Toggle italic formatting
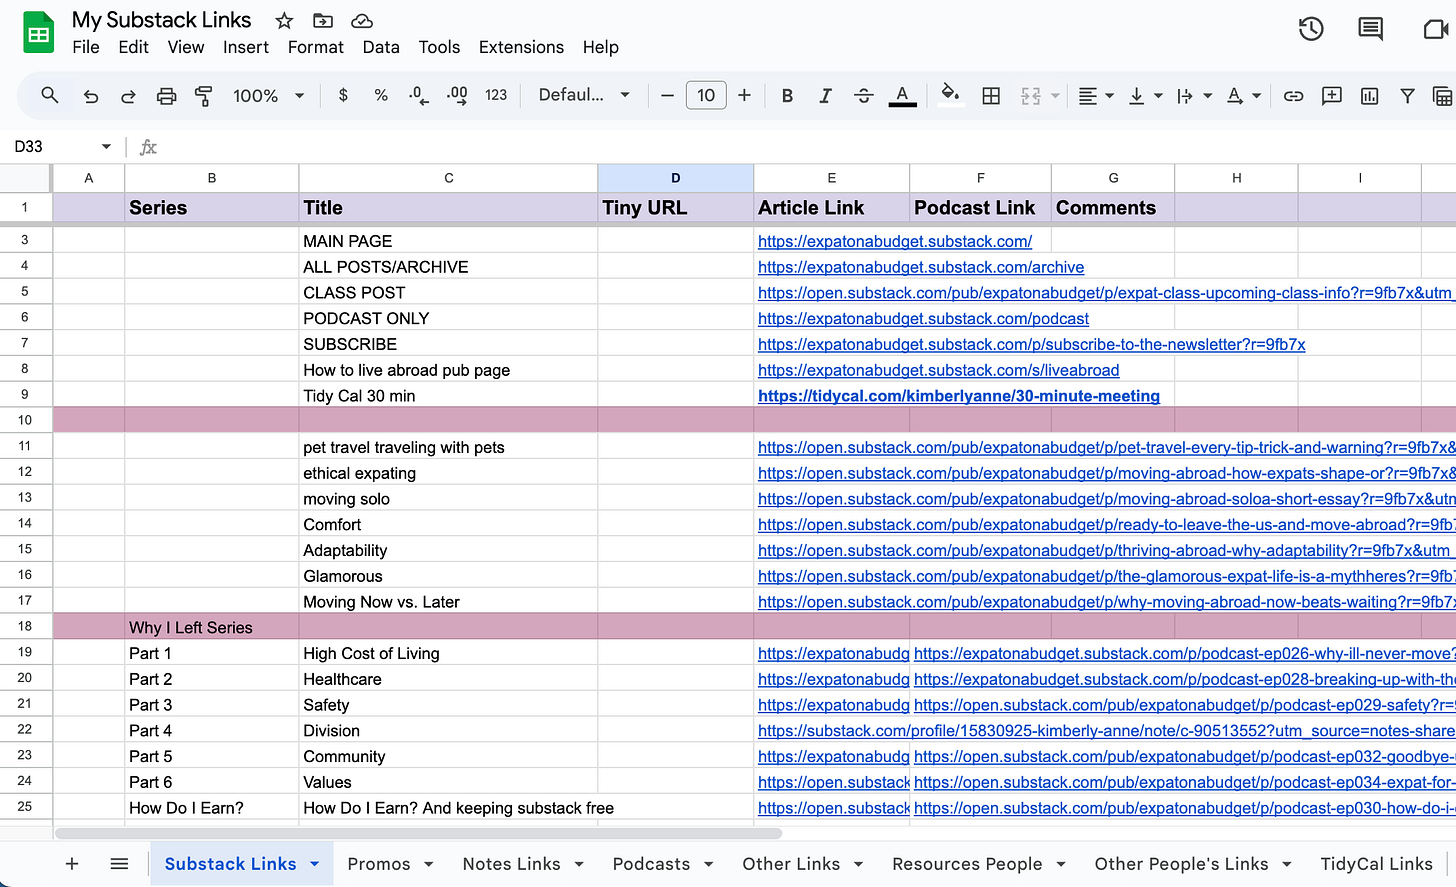Viewport: 1456px width, 887px height. tap(825, 95)
